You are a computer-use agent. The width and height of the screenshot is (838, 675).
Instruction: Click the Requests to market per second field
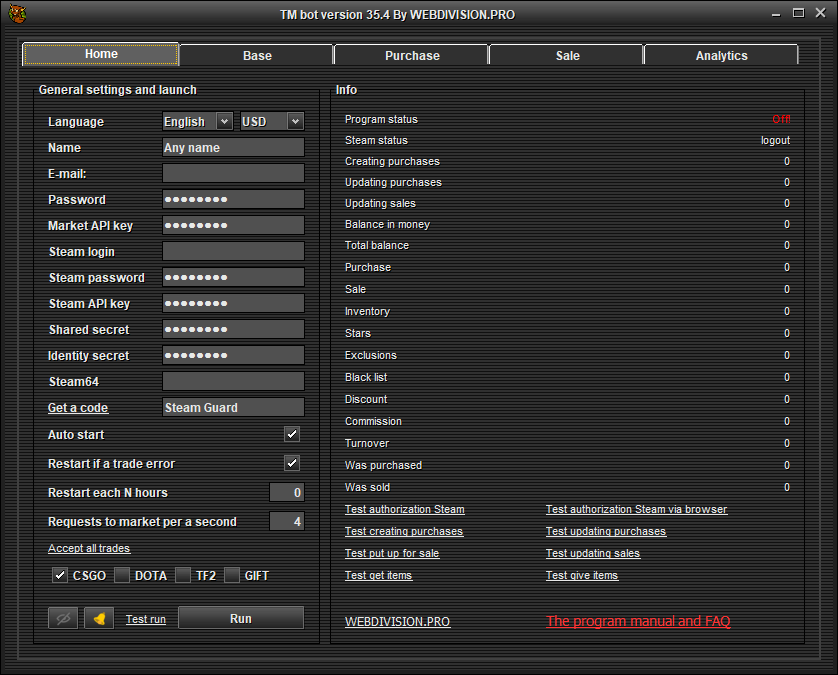pyautogui.click(x=286, y=521)
